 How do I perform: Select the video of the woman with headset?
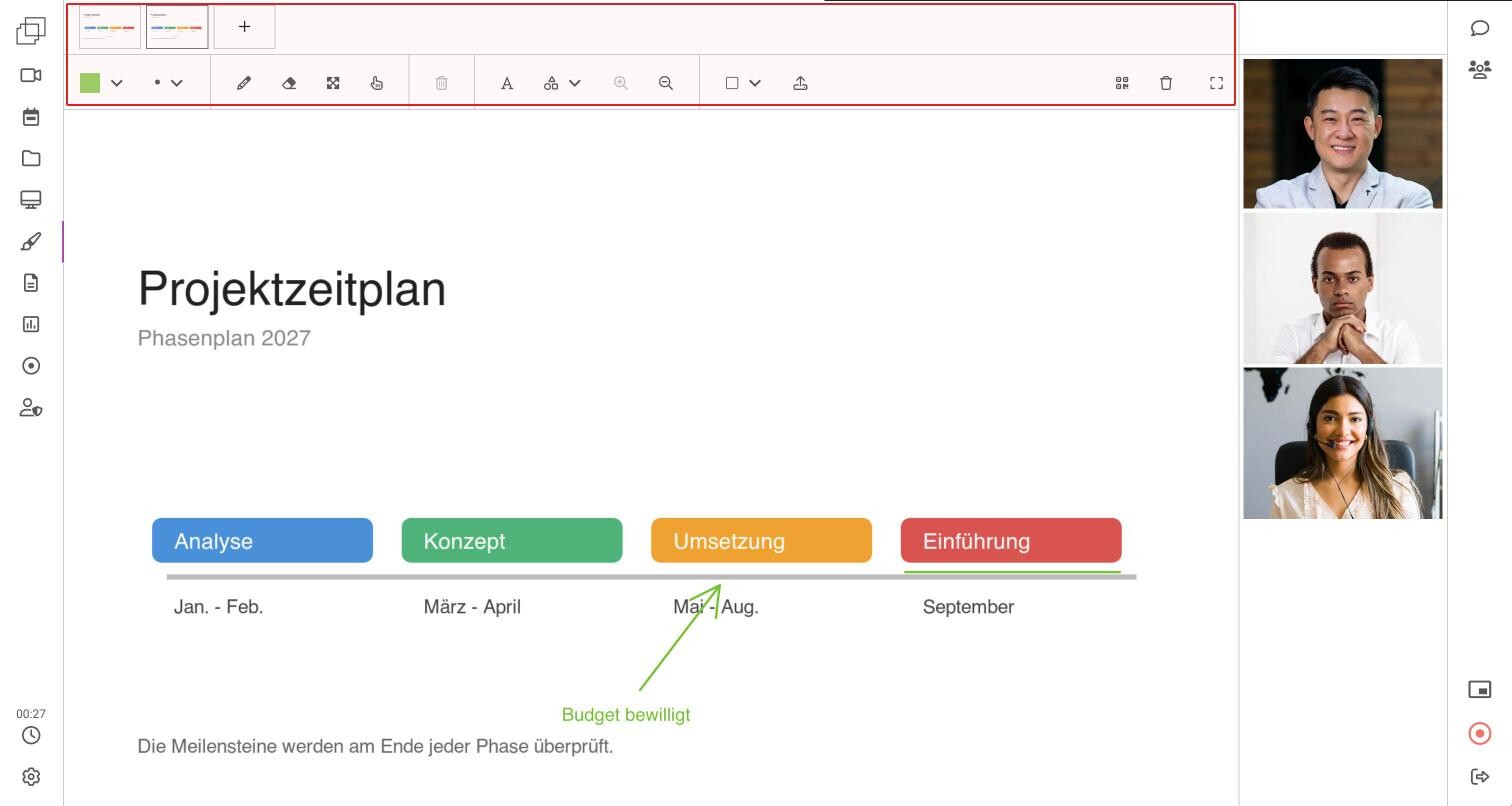(1343, 443)
